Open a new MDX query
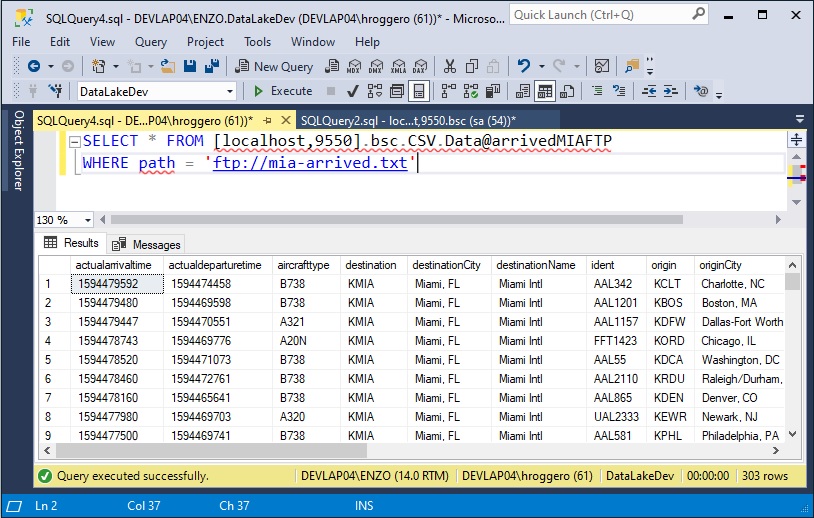The image size is (814, 518). click(354, 66)
